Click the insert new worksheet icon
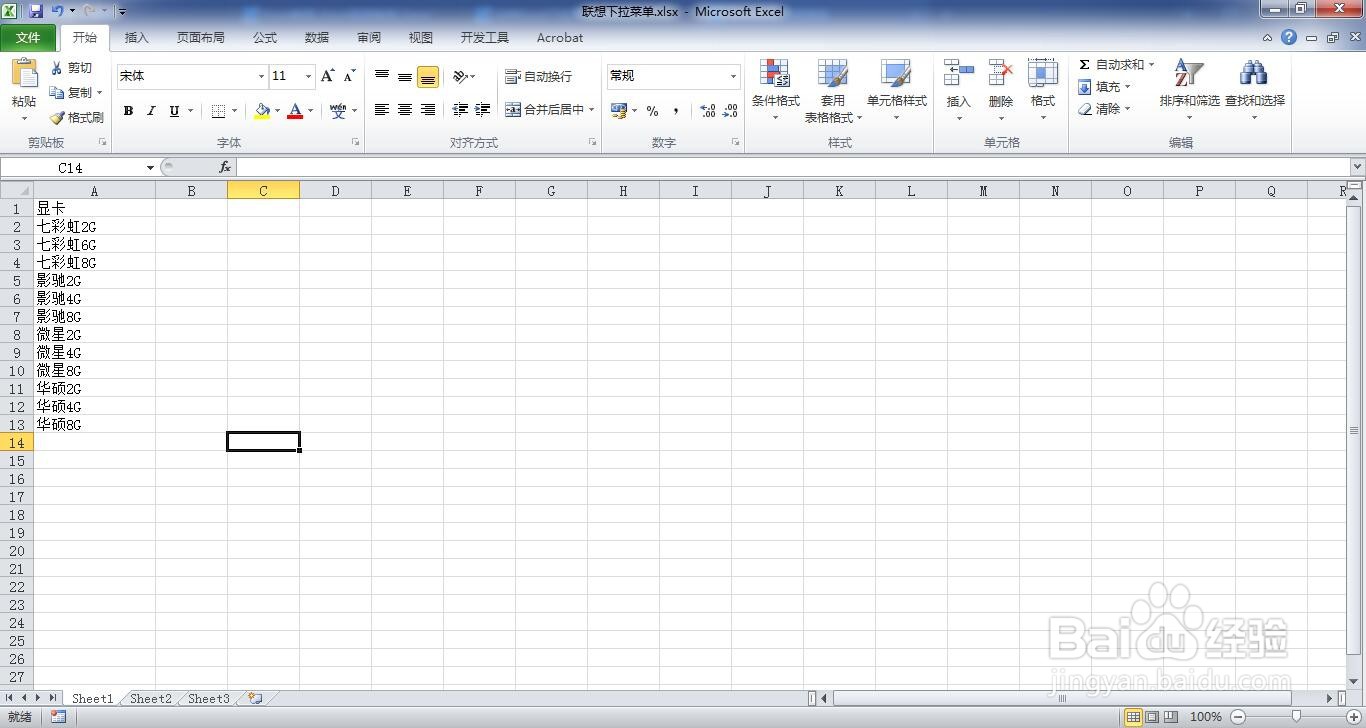The width and height of the screenshot is (1366, 728). 256,699
